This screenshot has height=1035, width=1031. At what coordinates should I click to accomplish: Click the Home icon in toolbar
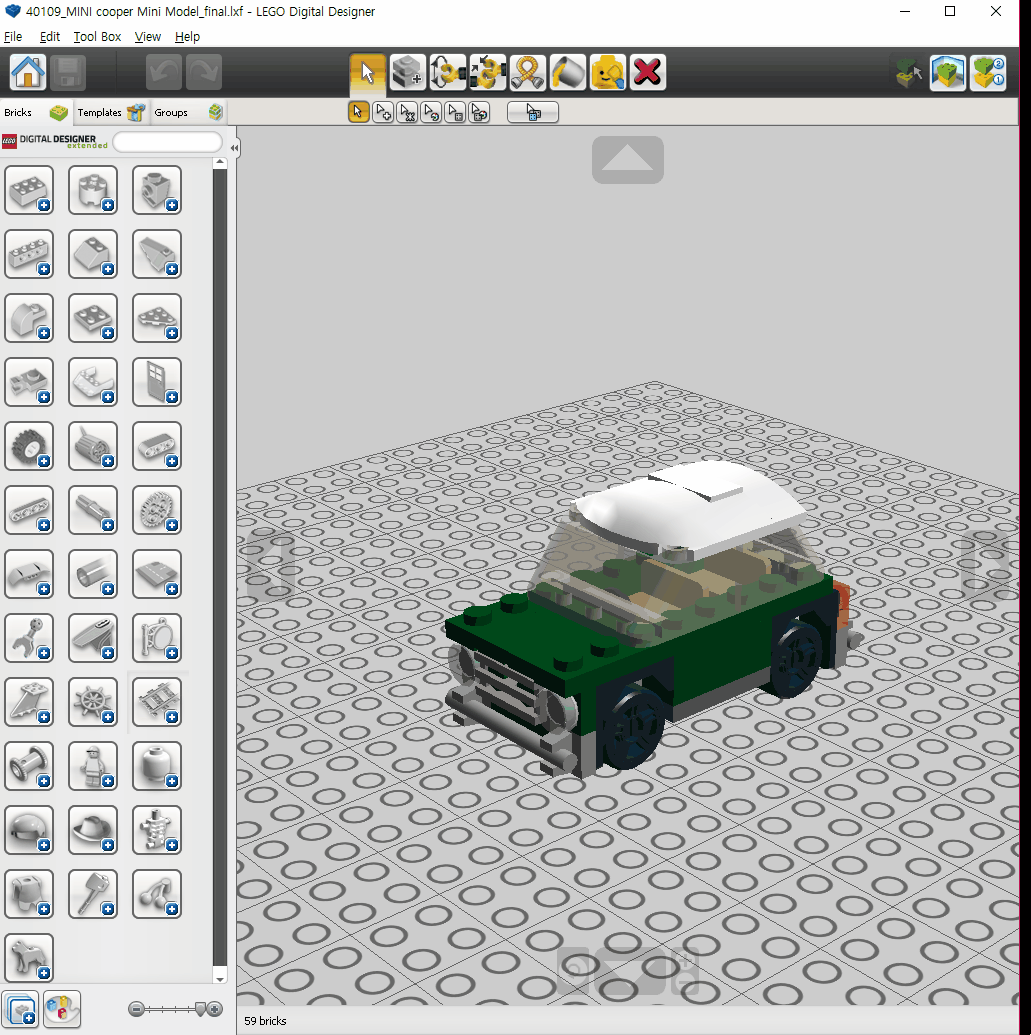(x=28, y=73)
